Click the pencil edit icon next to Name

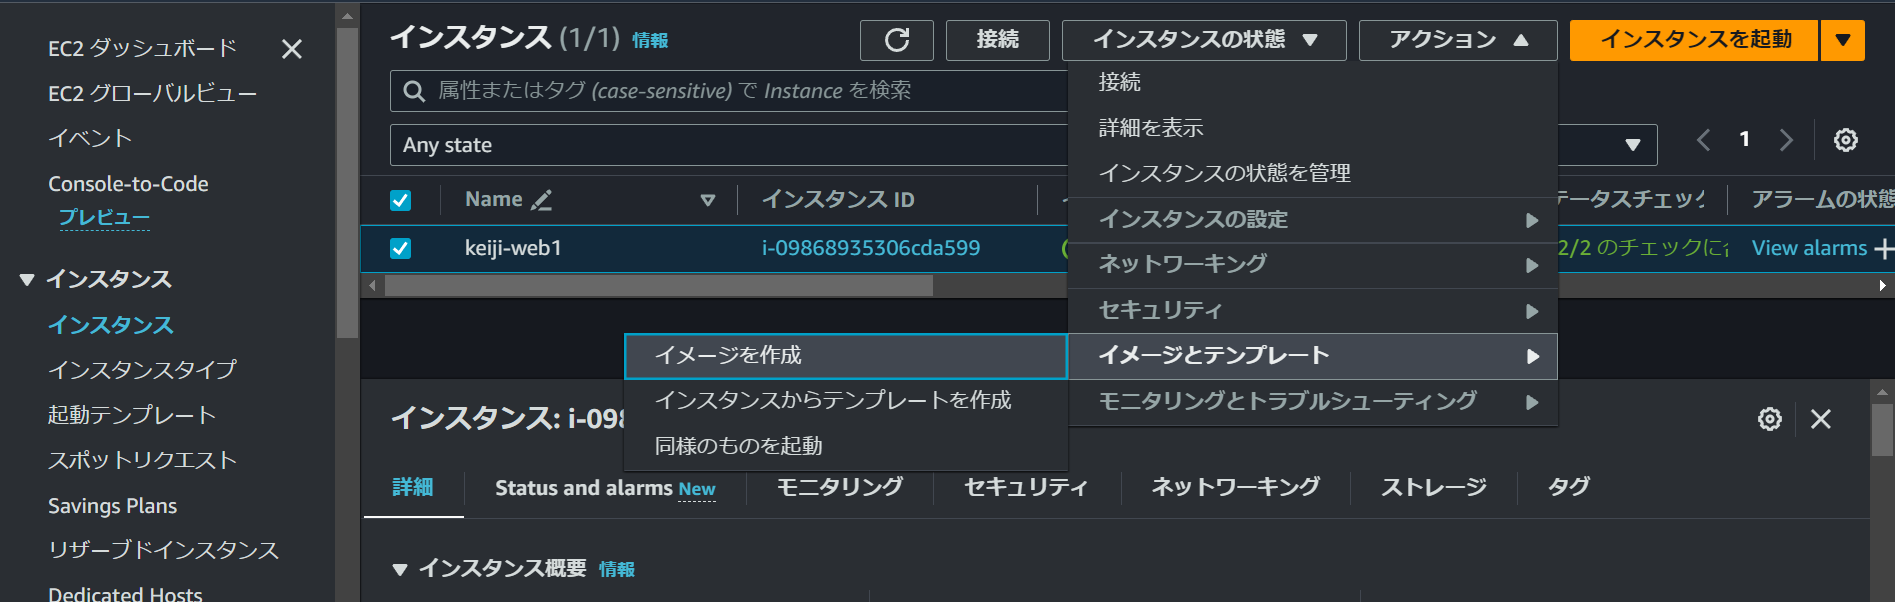[x=541, y=200]
